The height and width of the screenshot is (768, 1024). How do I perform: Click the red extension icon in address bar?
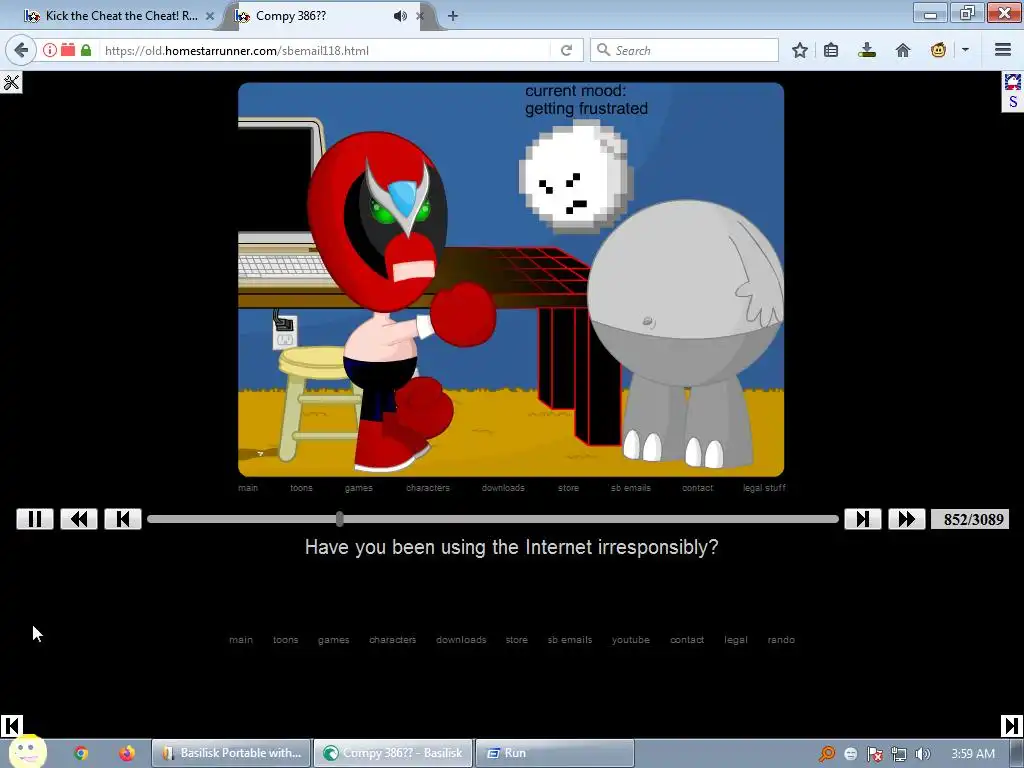coord(68,50)
